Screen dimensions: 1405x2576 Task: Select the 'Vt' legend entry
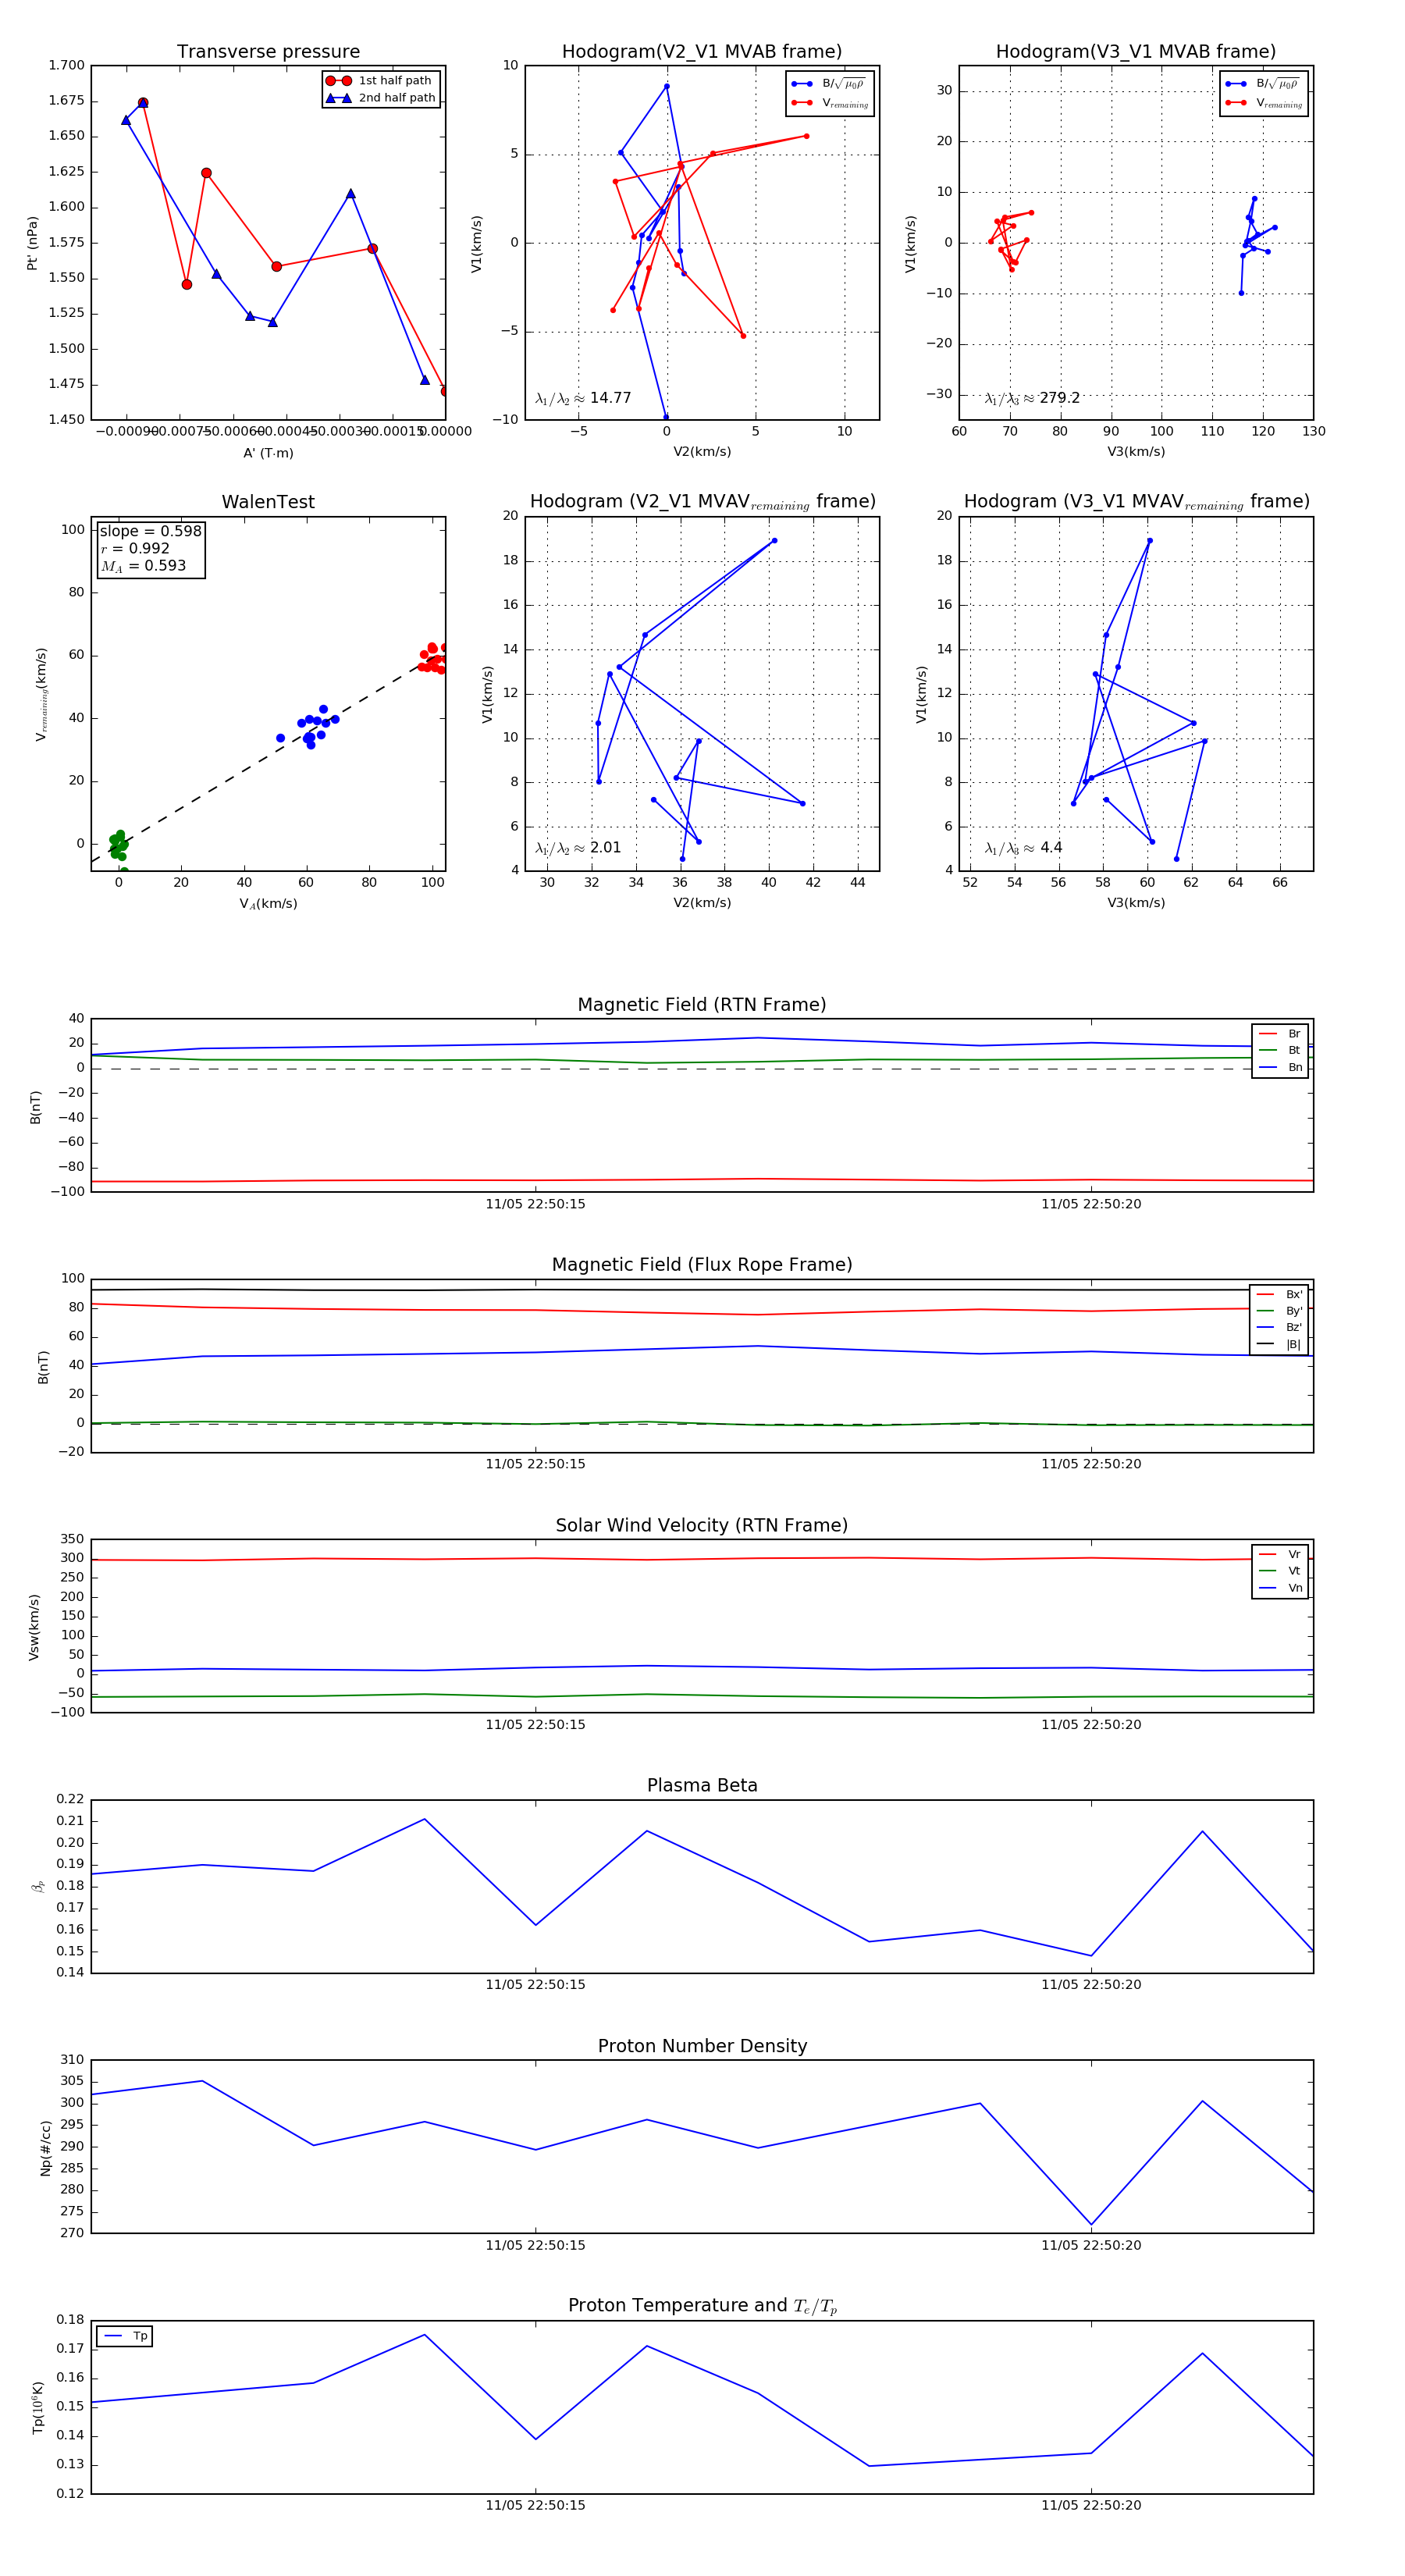point(1280,1571)
